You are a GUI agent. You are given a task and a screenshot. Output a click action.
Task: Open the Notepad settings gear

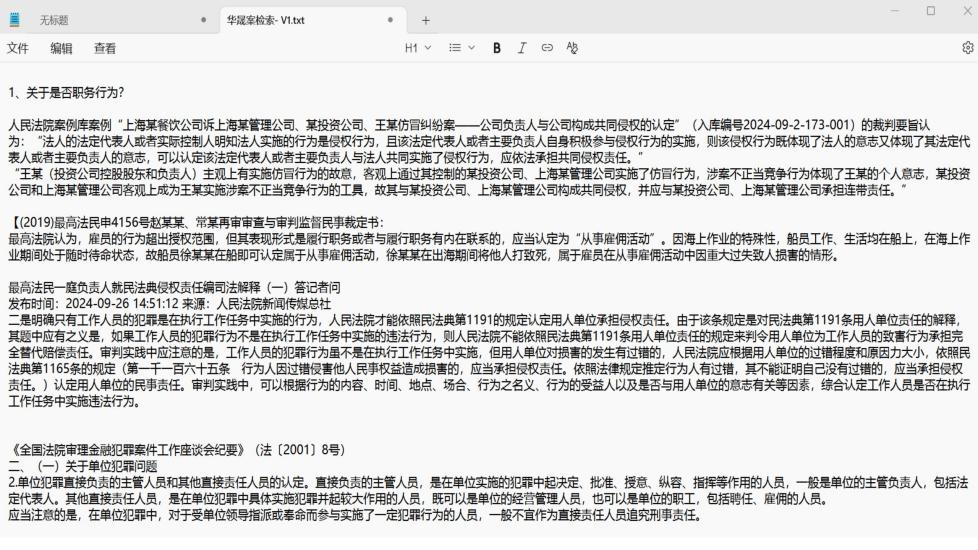click(x=967, y=47)
